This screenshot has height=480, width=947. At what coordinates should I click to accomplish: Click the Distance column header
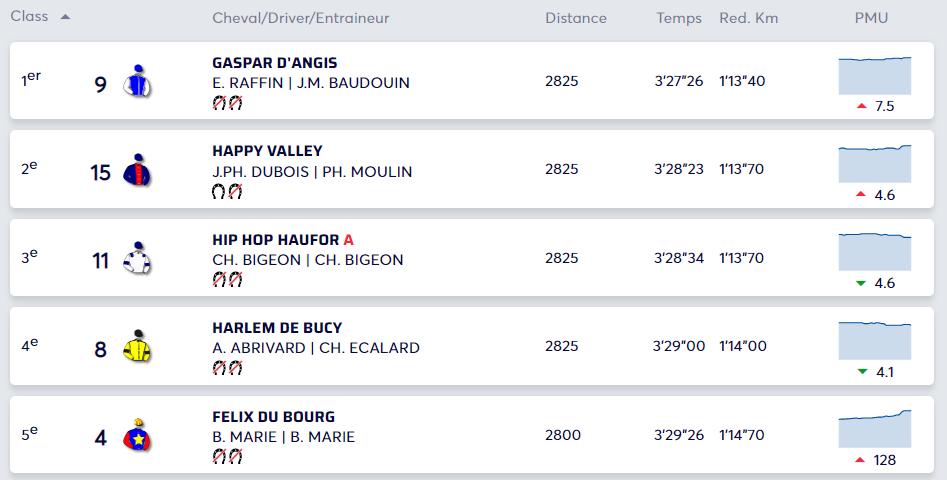point(576,18)
